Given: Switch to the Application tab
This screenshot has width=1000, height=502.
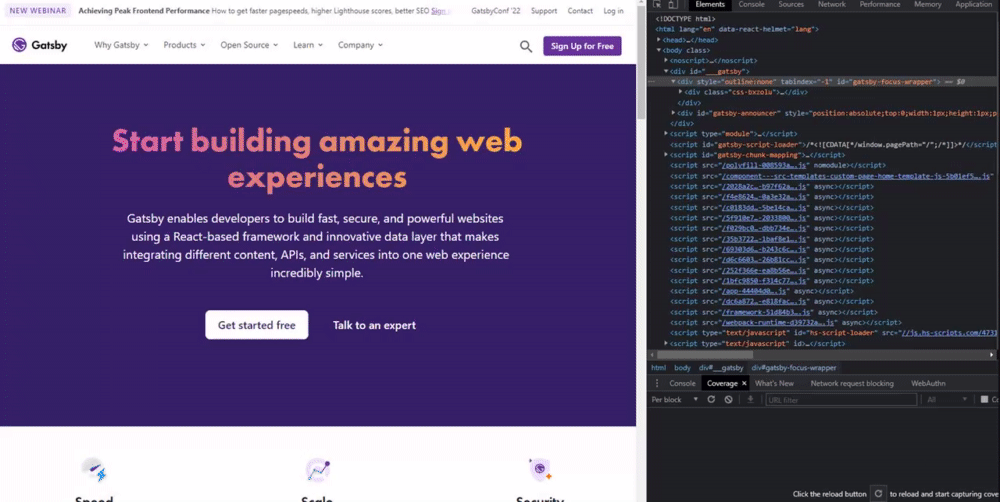Looking at the screenshot, I should 974,4.
